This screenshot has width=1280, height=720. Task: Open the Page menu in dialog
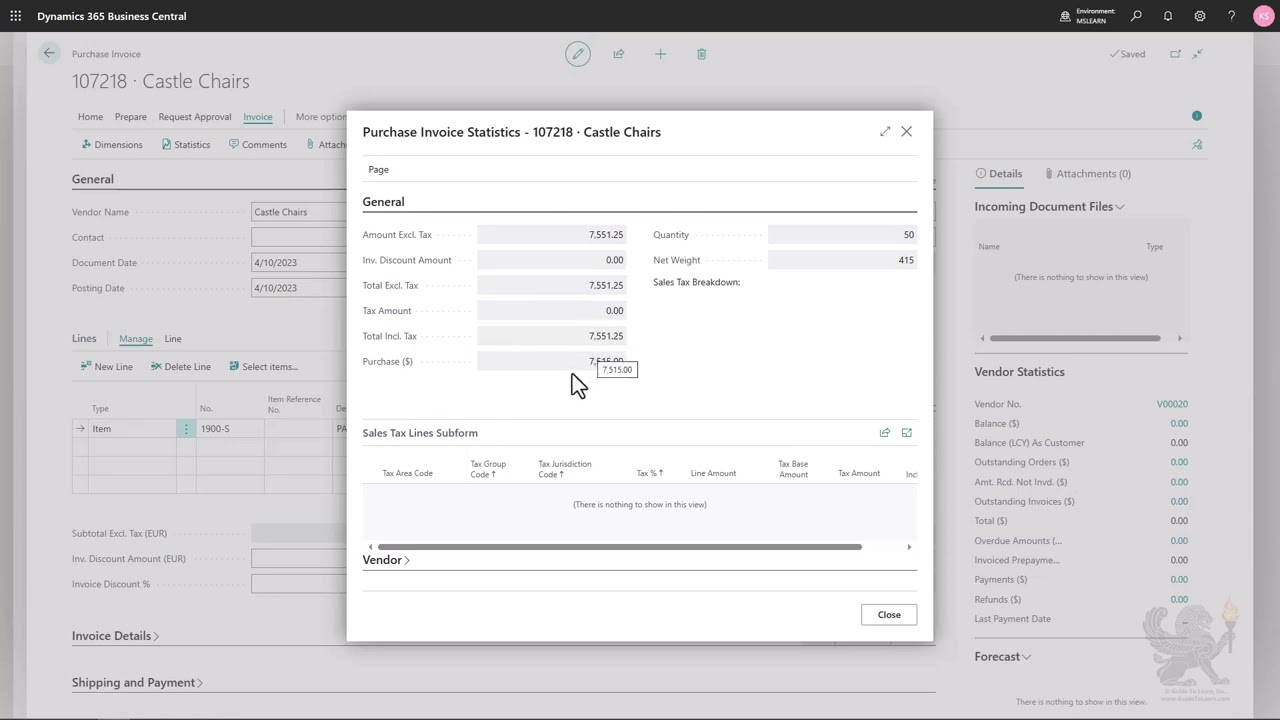[378, 169]
